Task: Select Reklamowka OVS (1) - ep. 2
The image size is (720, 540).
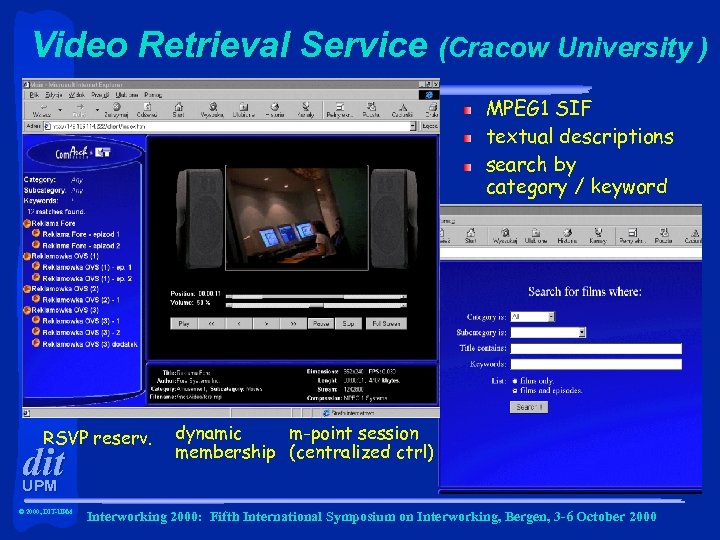Action: tap(82, 278)
